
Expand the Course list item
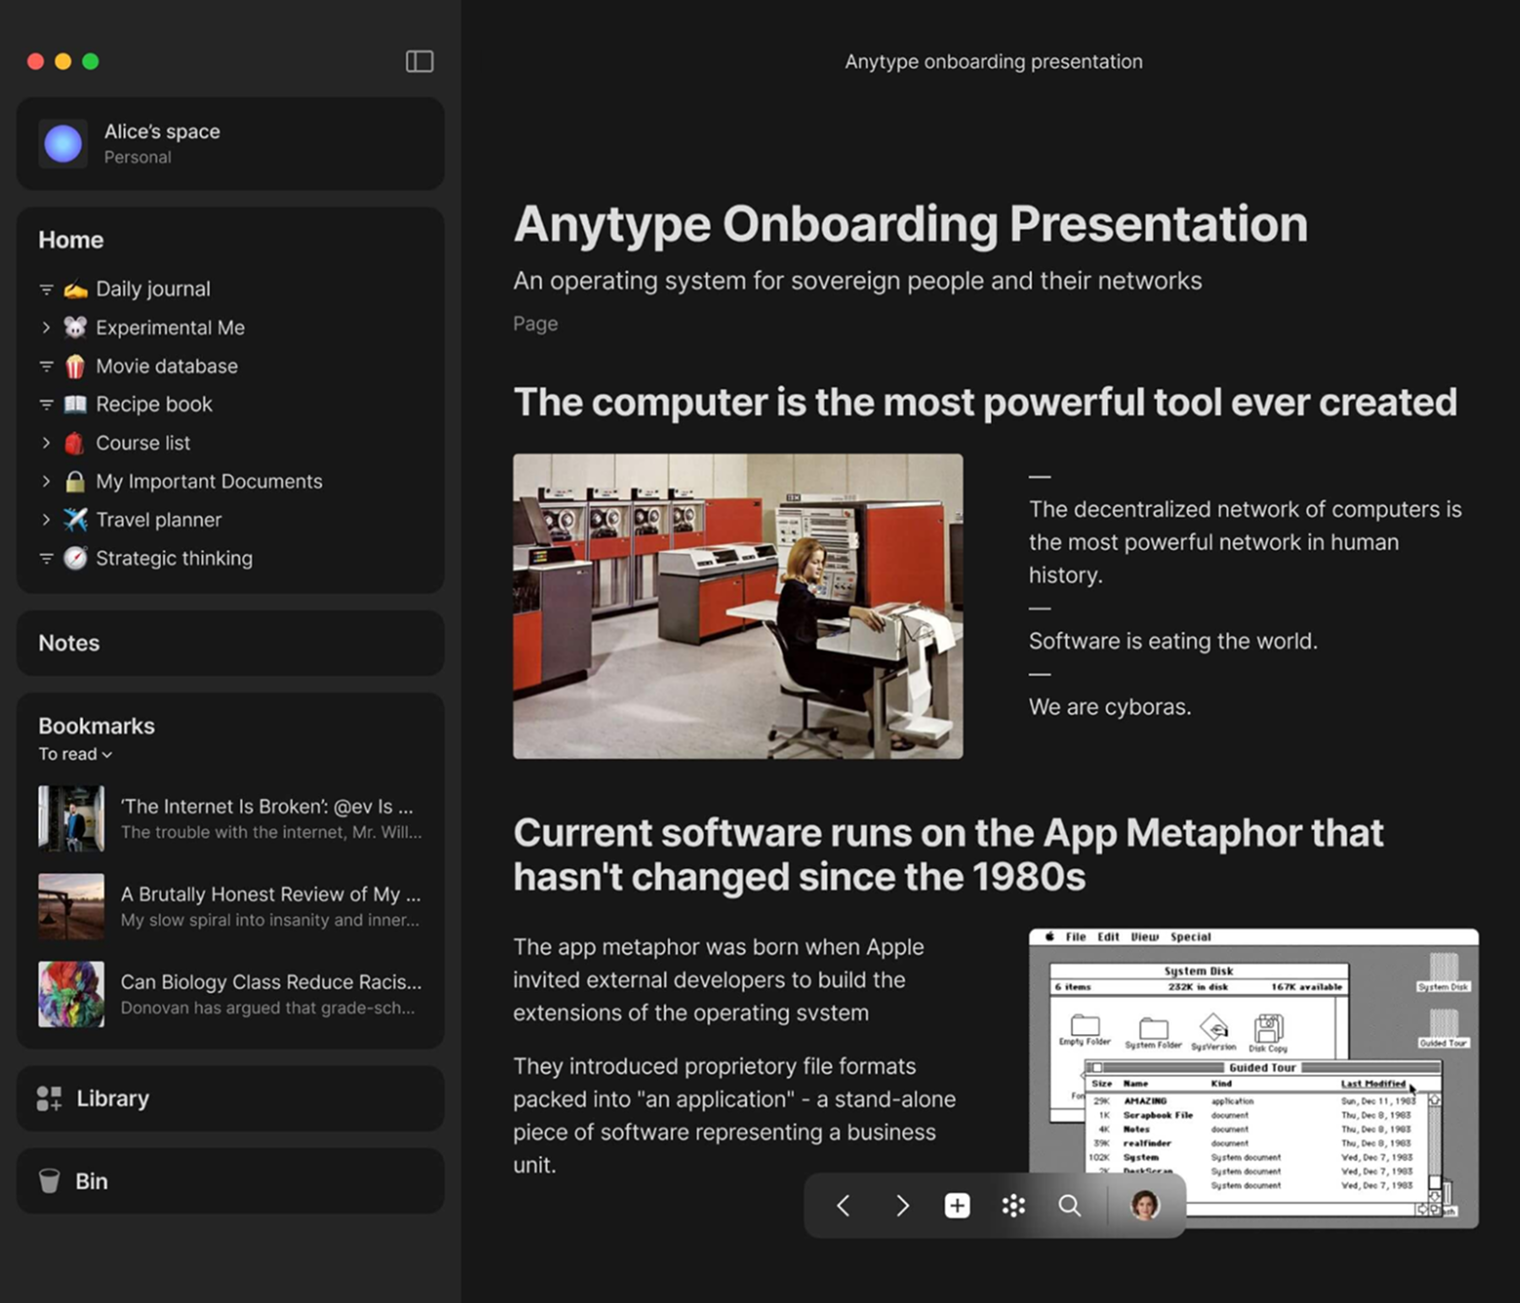tap(46, 443)
